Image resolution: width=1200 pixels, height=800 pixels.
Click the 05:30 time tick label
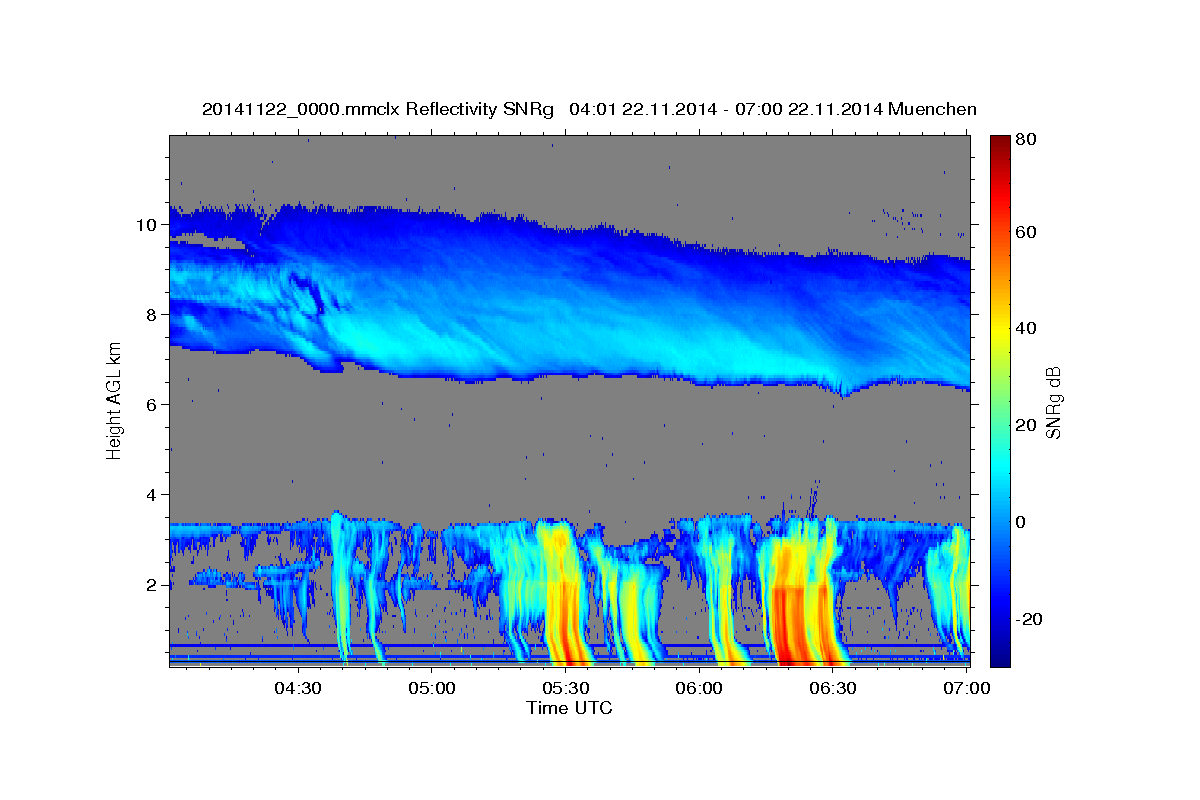[x=565, y=688]
